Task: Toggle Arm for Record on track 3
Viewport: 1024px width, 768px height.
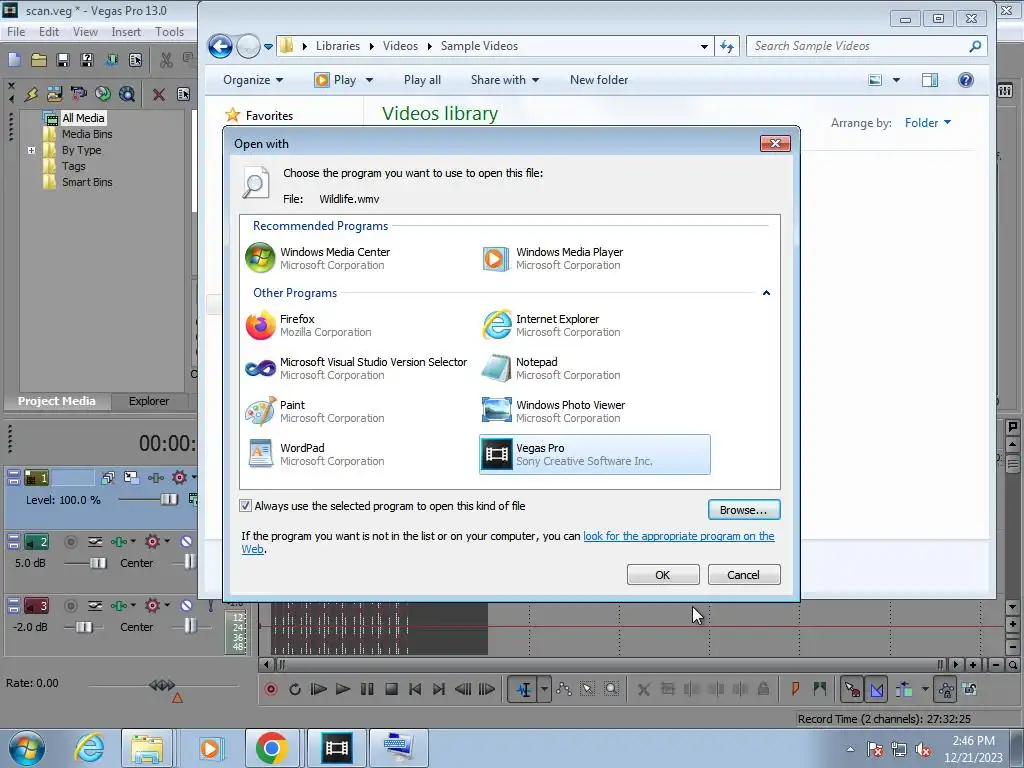Action: (x=71, y=605)
